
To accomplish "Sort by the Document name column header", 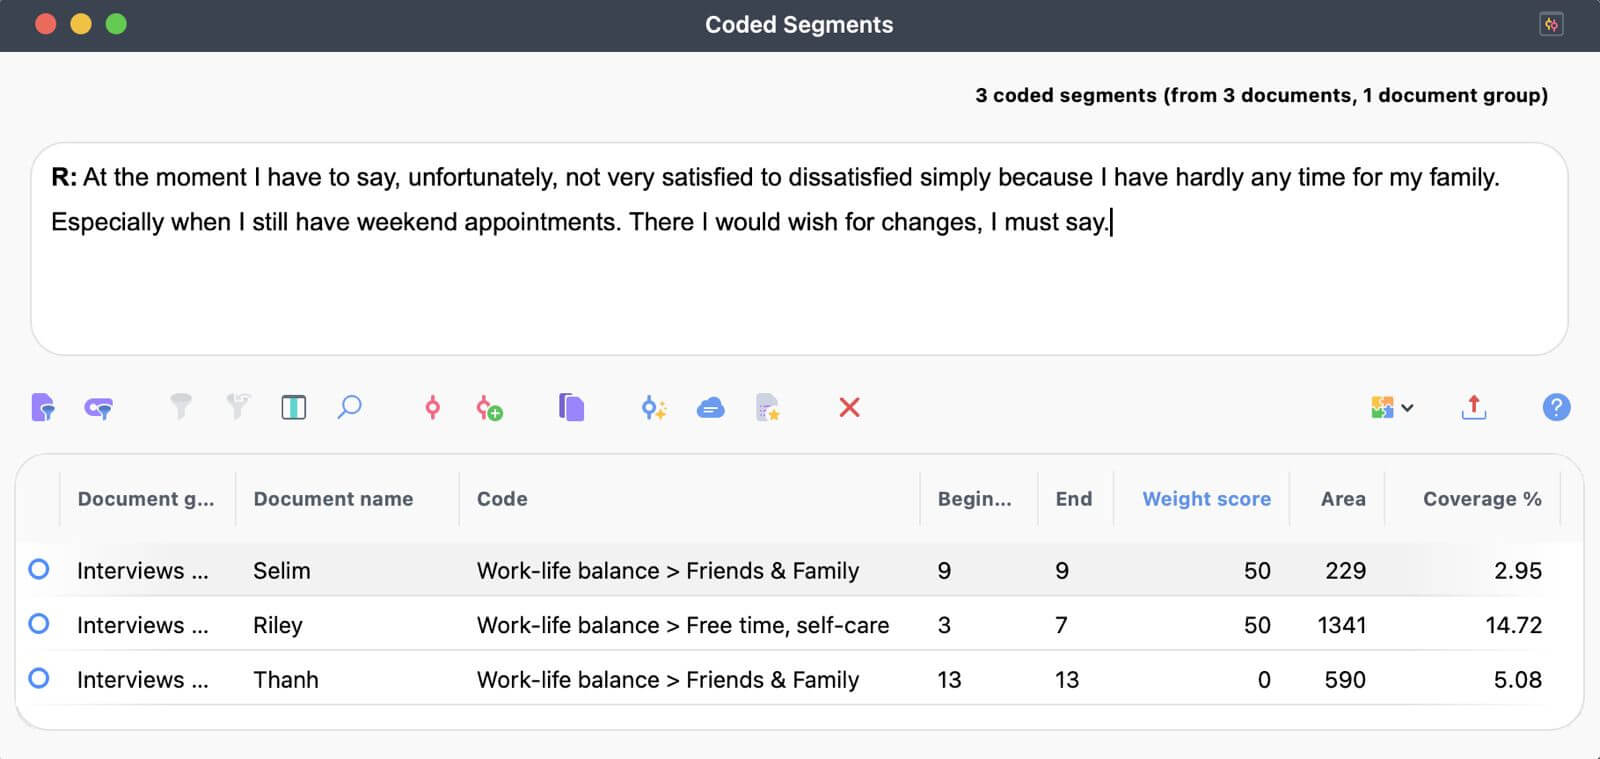I will coord(333,499).
